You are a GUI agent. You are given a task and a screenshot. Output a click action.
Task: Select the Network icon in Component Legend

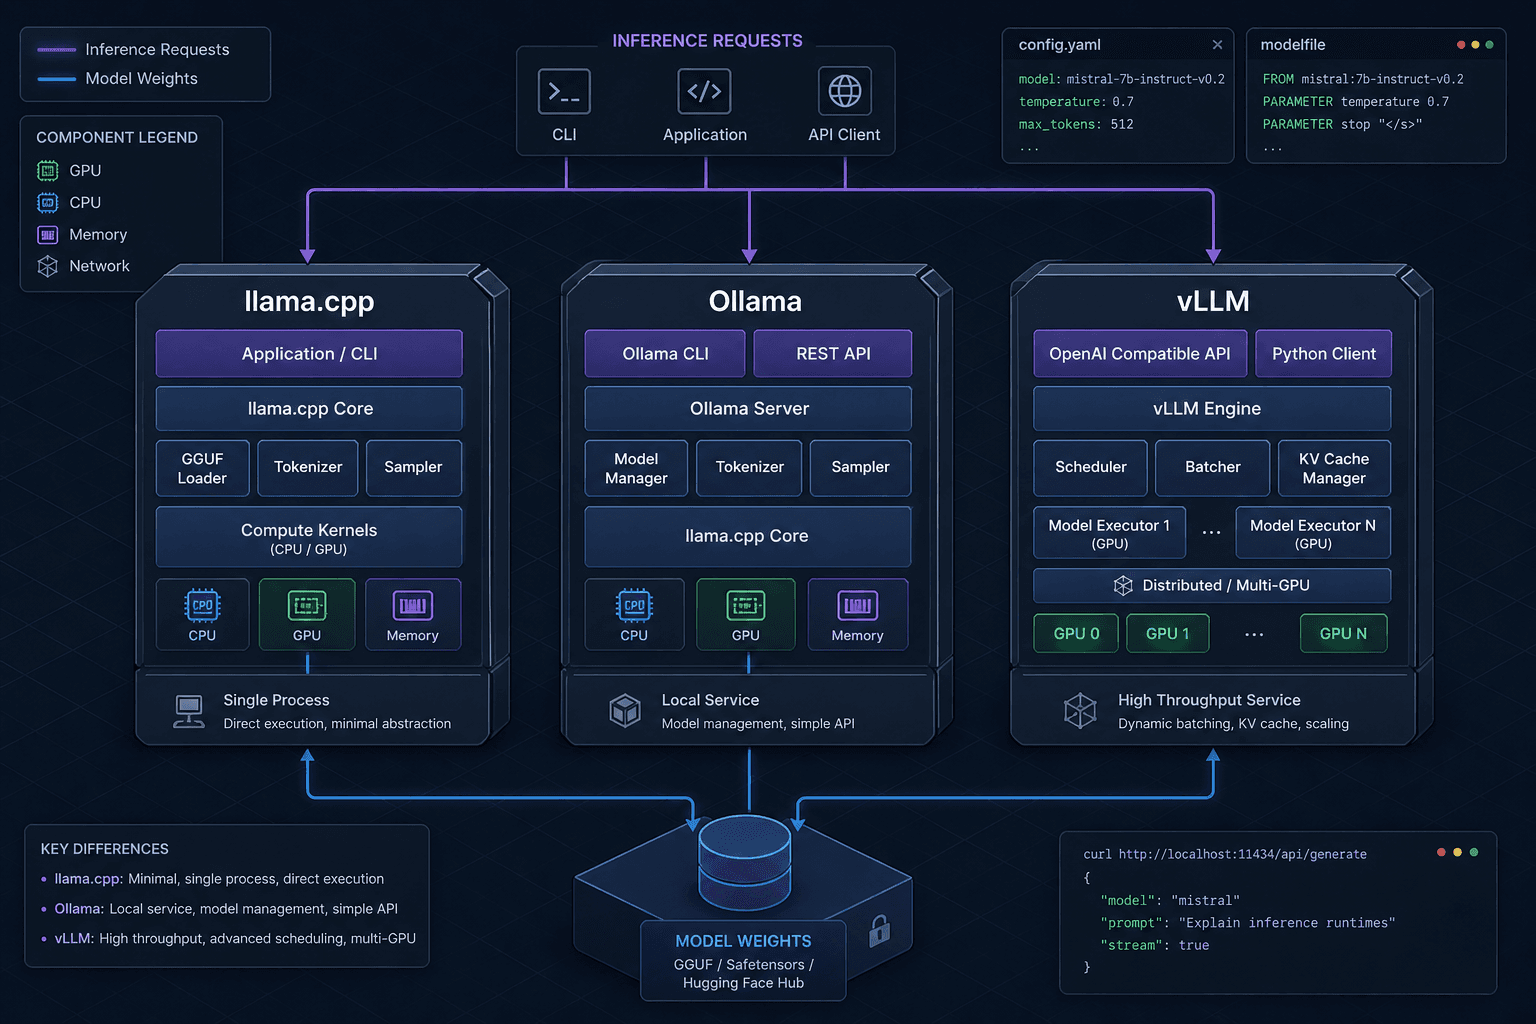coord(47,266)
